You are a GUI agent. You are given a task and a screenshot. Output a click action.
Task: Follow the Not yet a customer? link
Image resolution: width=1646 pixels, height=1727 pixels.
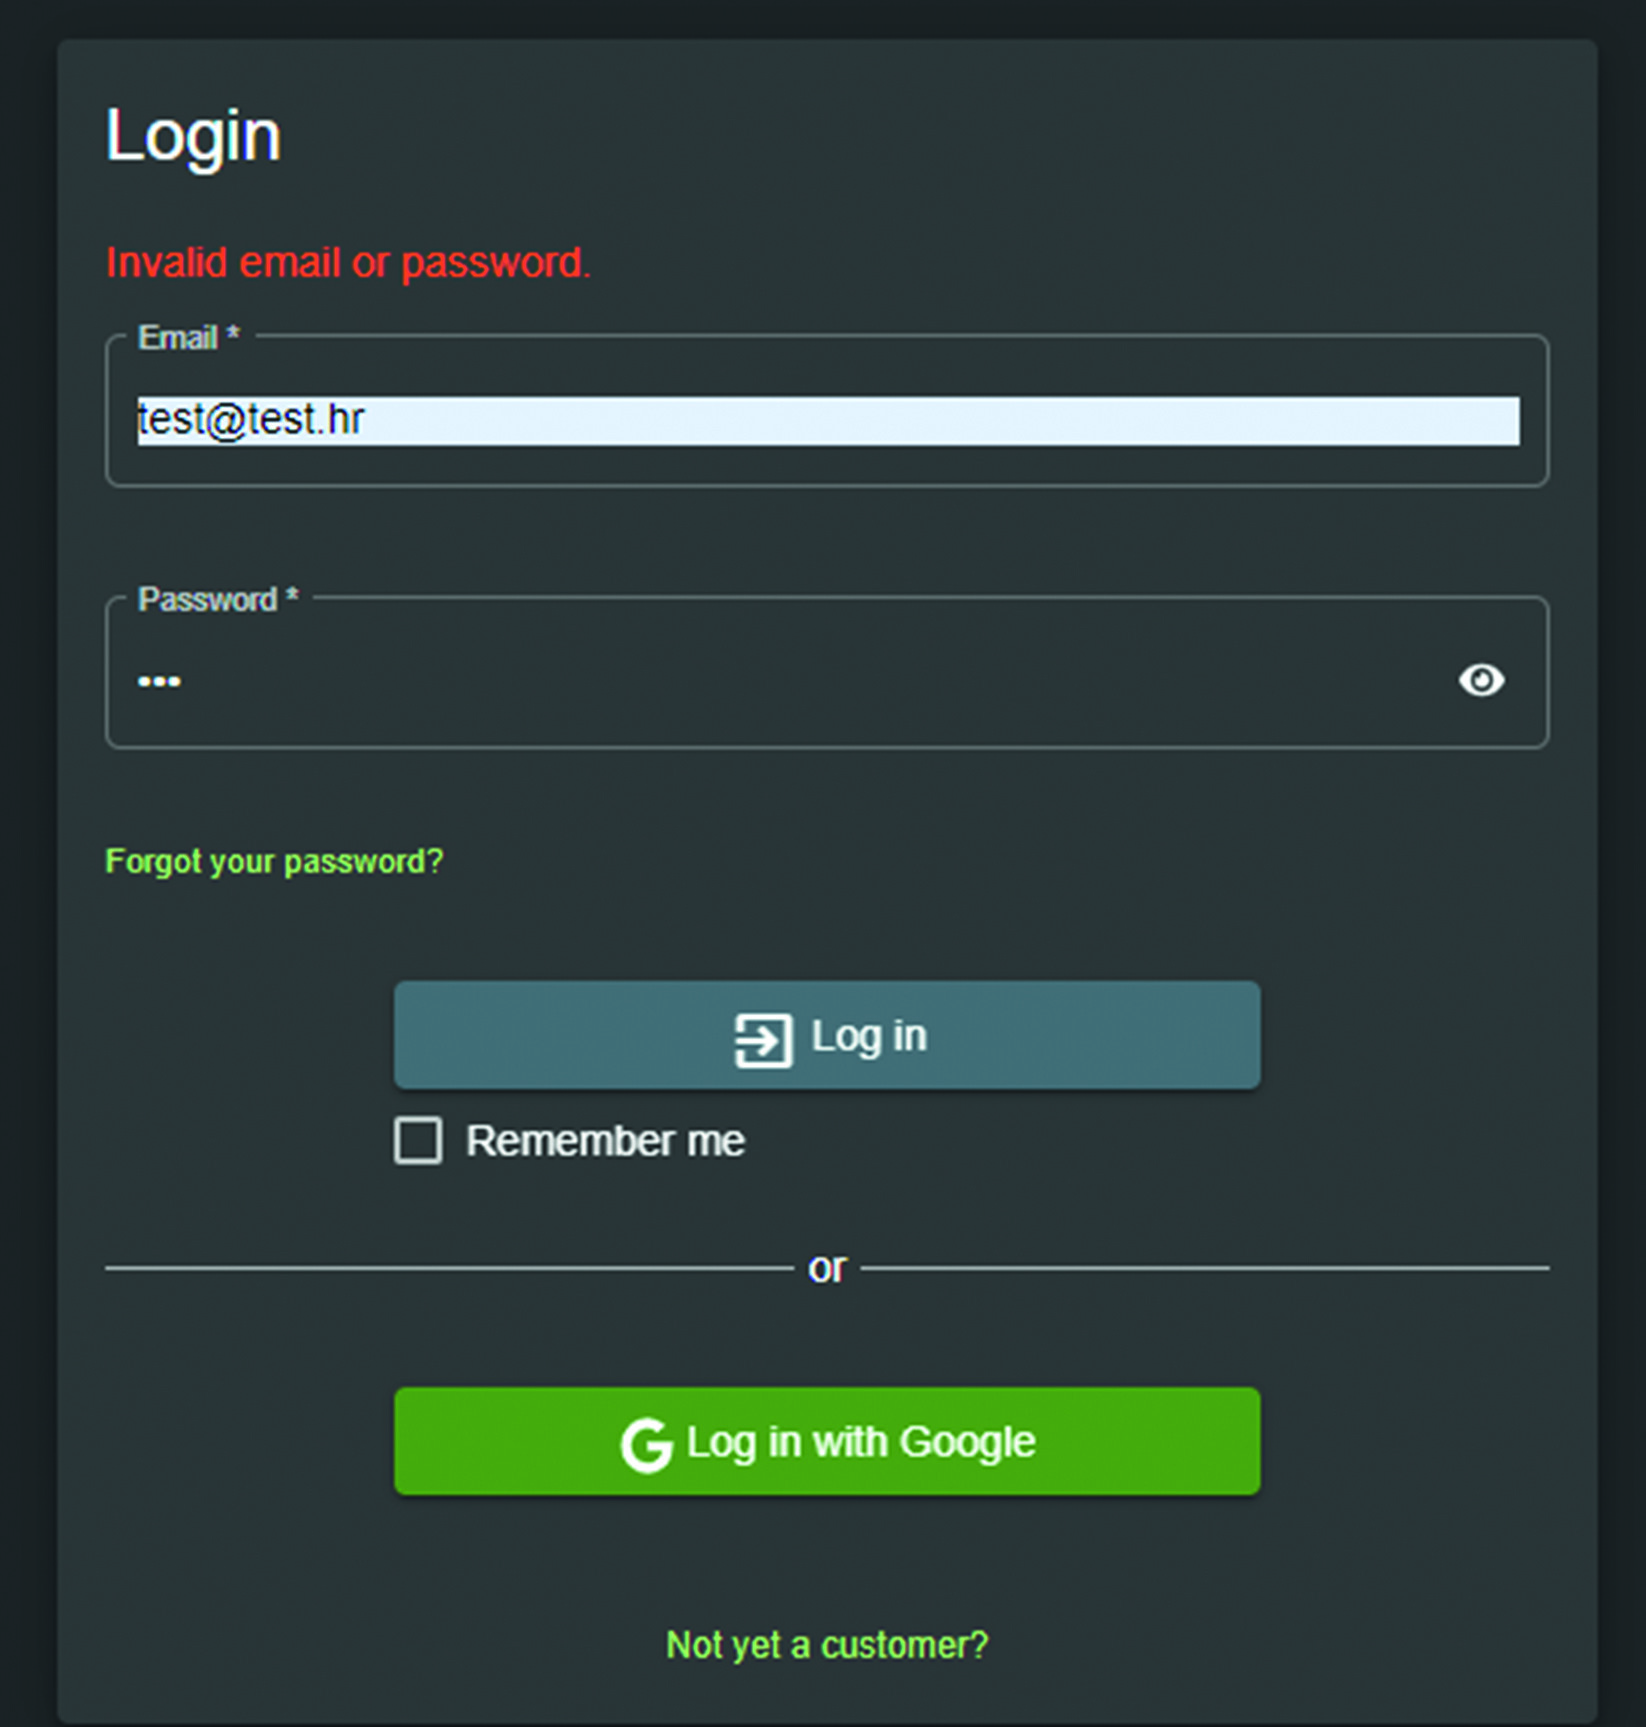827,1644
